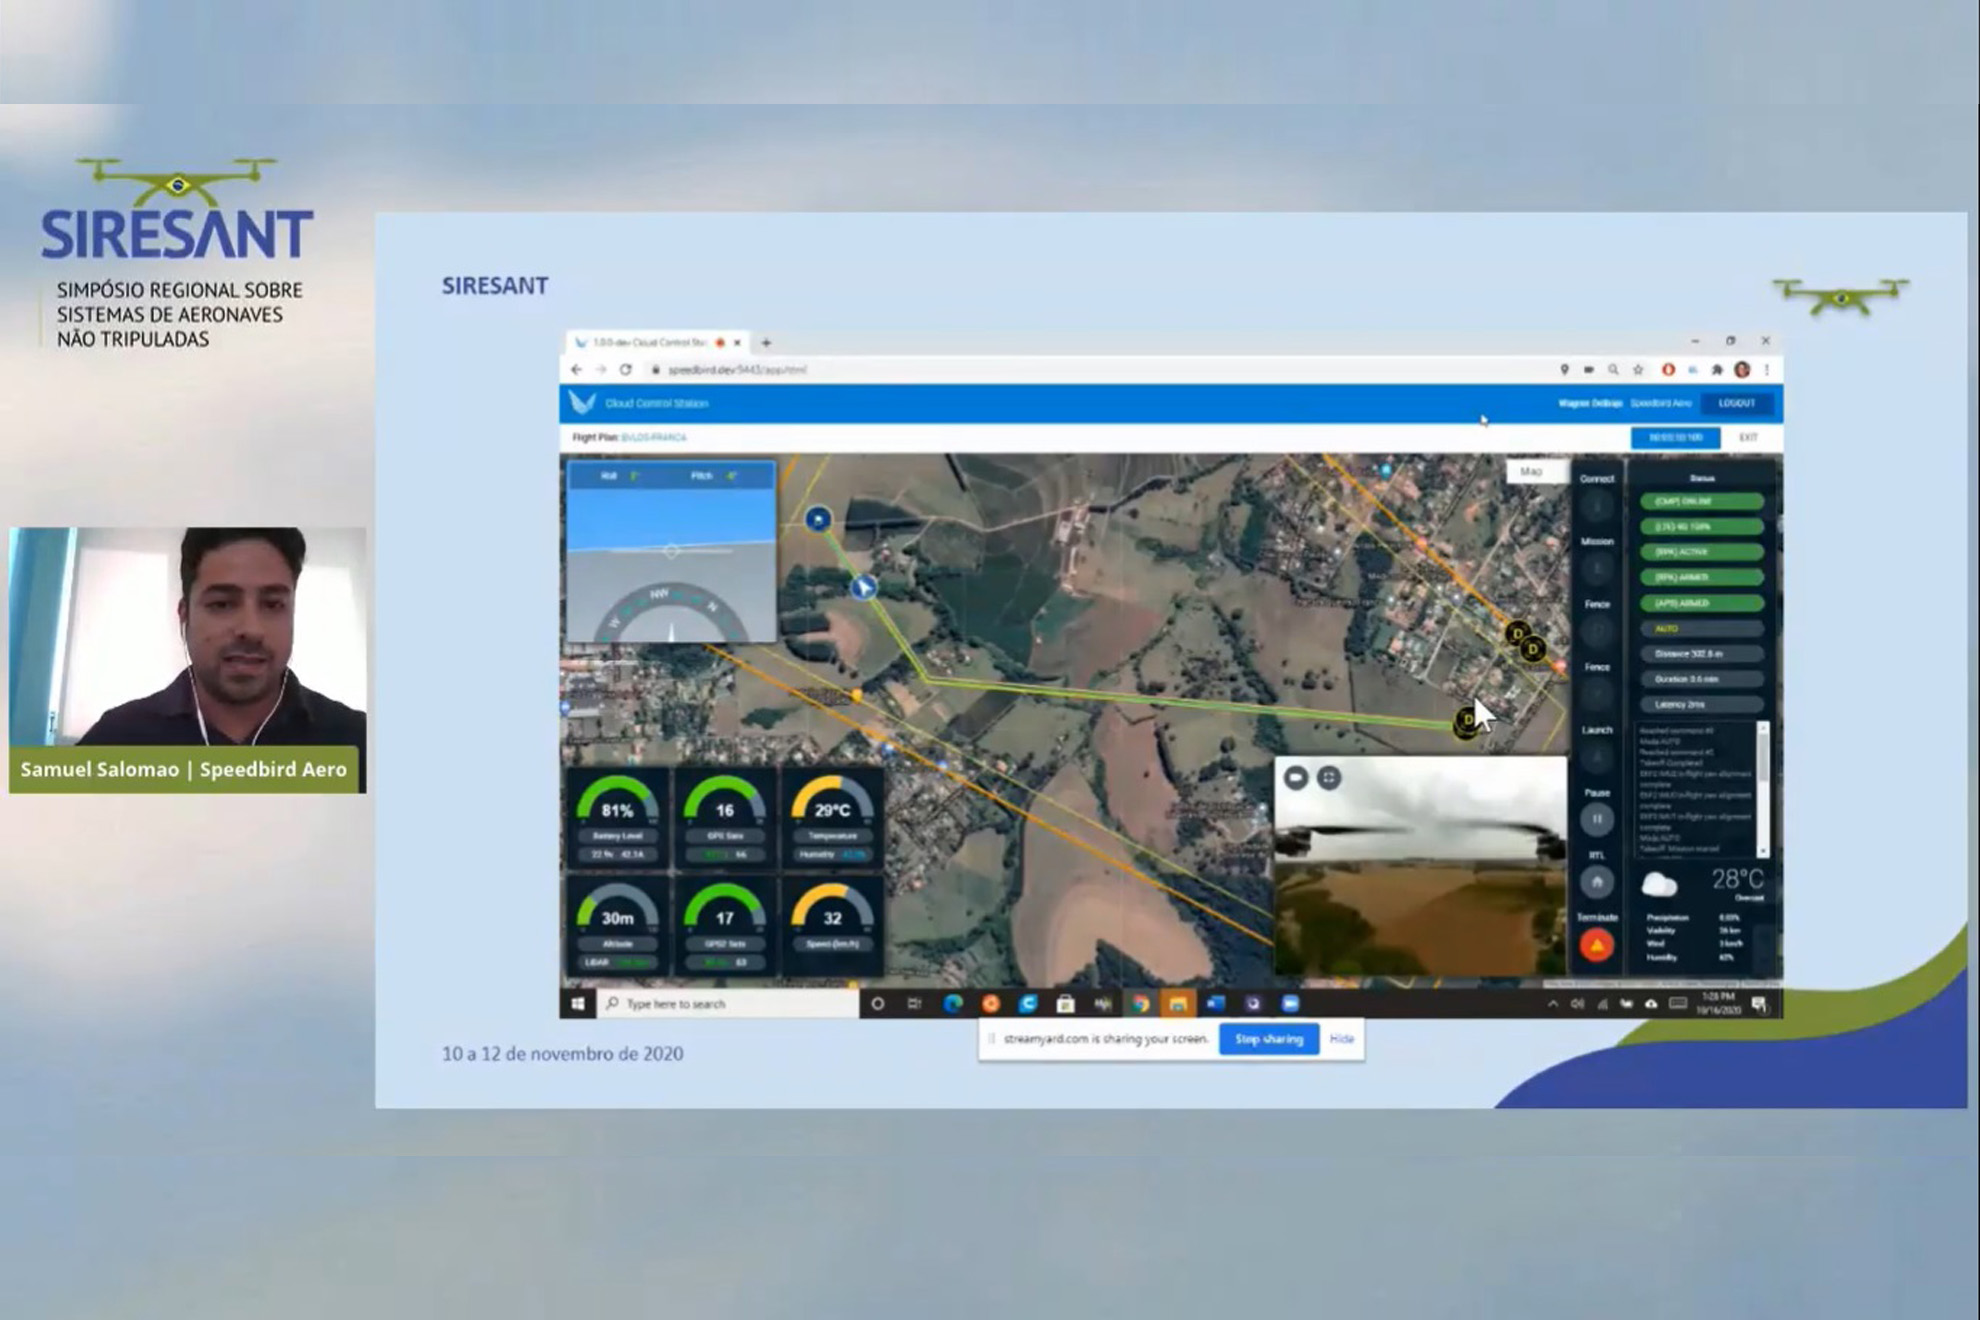Open Zoom from the taskbar
The width and height of the screenshot is (1980, 1320).
tap(1290, 1003)
